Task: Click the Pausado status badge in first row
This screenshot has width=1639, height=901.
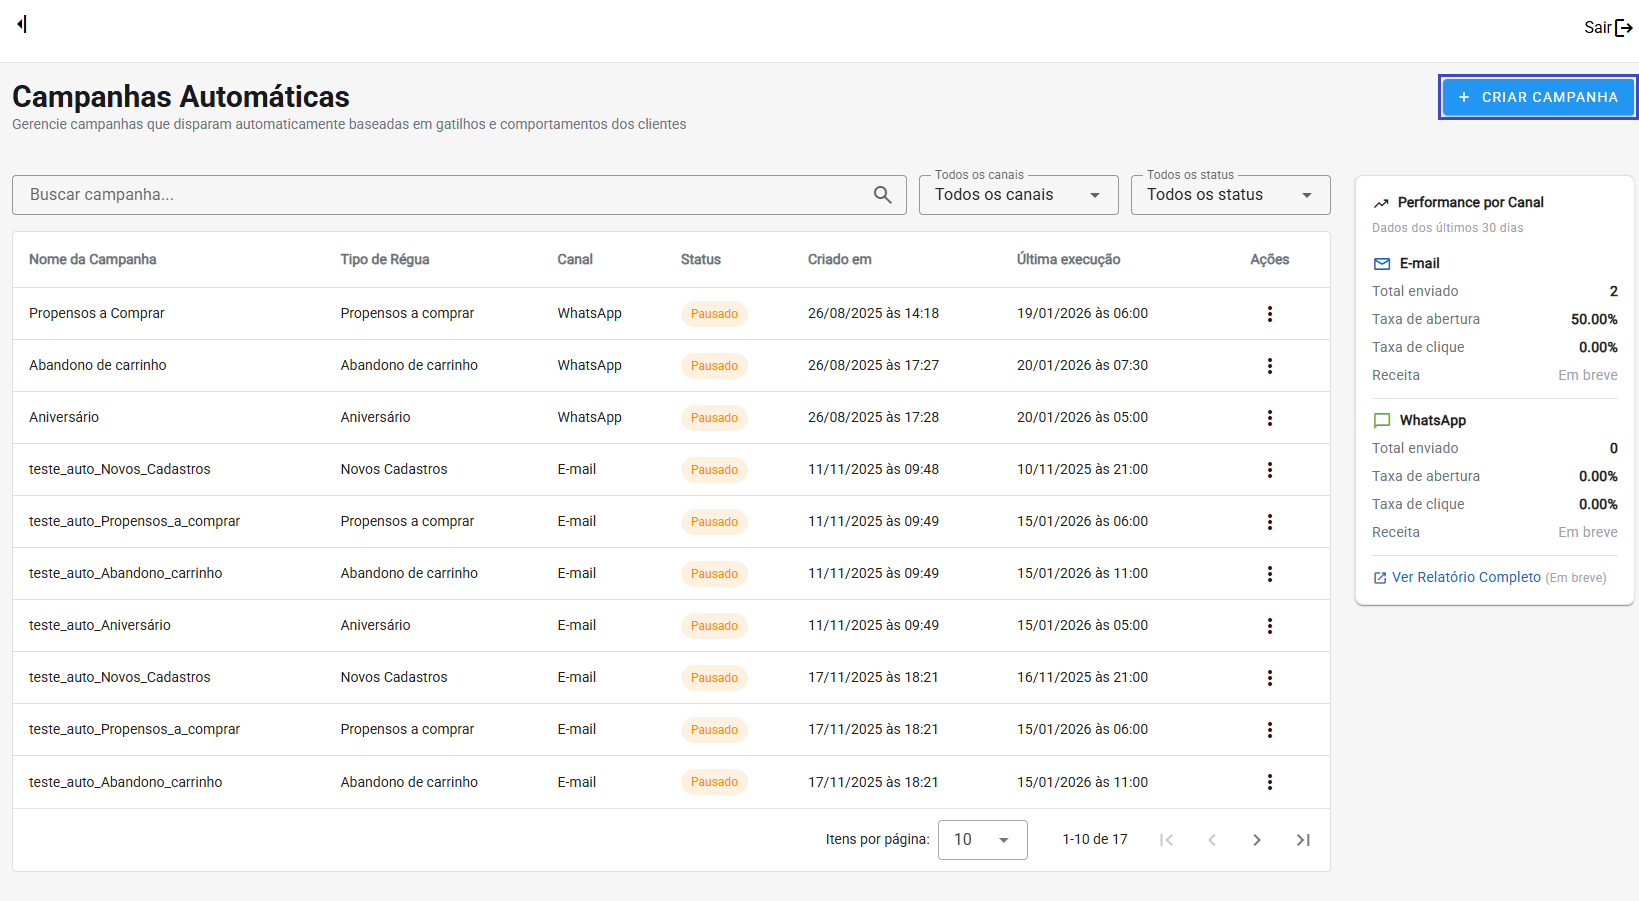Action: pyautogui.click(x=714, y=314)
